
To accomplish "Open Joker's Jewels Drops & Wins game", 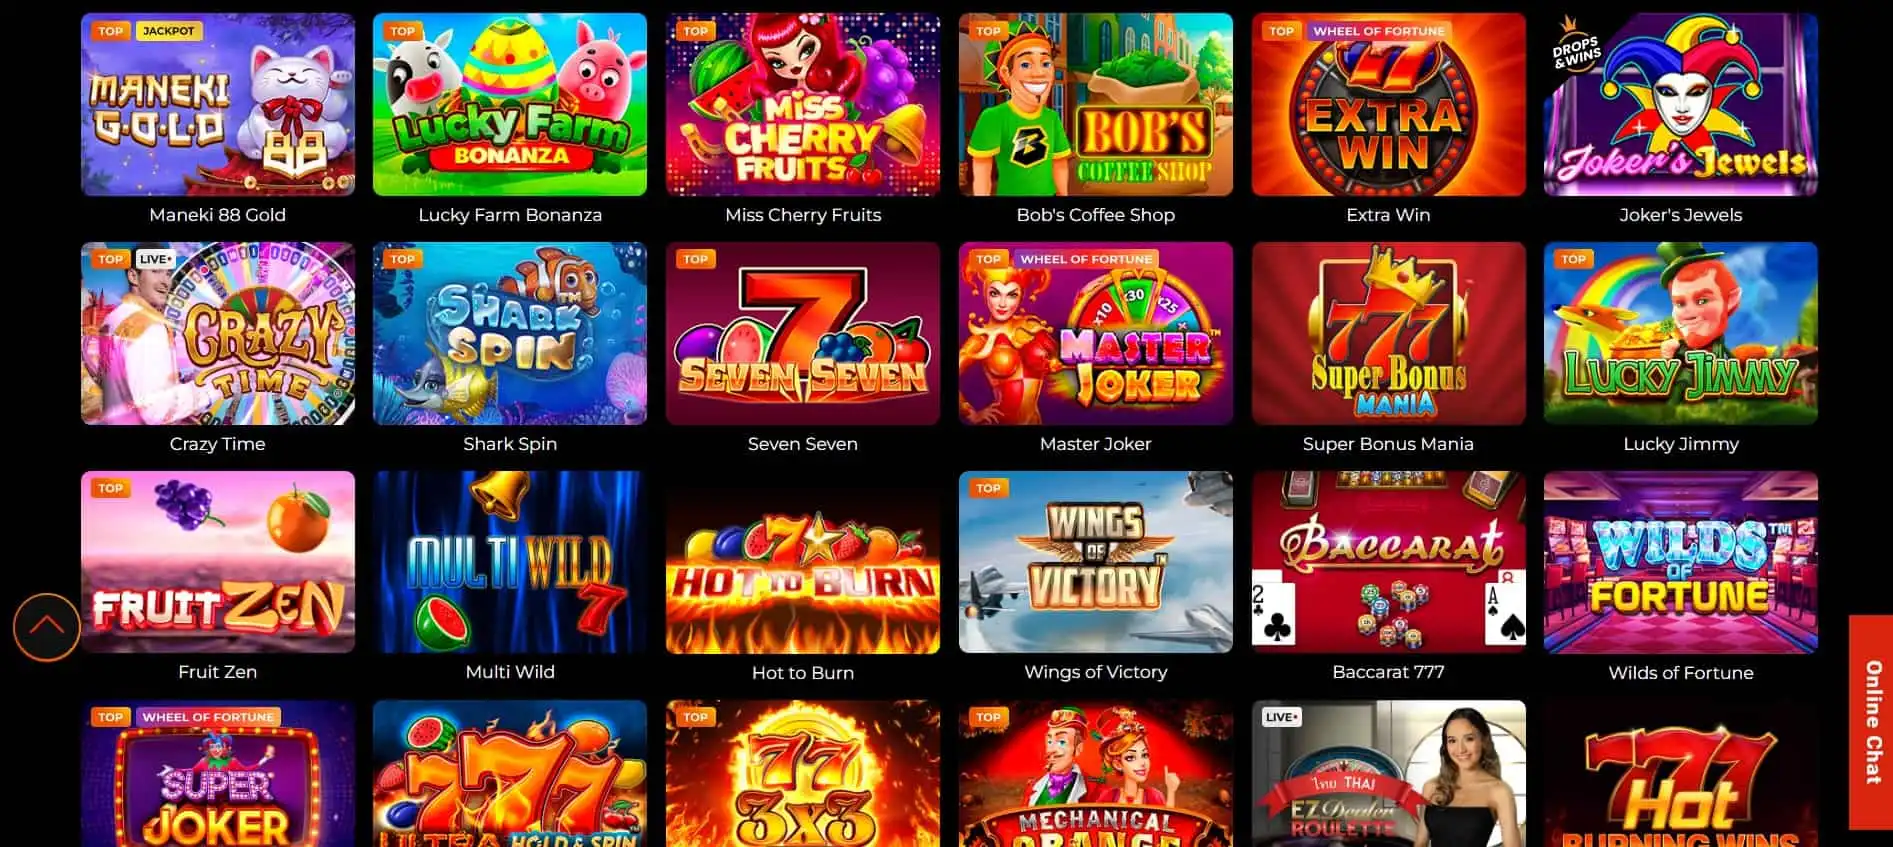I will (x=1681, y=104).
